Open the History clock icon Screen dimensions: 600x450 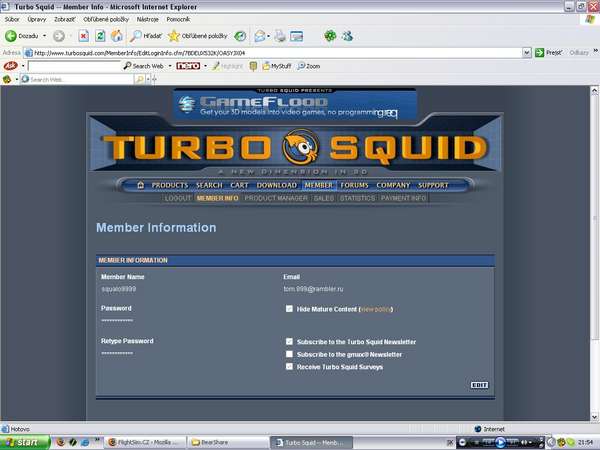[240, 36]
